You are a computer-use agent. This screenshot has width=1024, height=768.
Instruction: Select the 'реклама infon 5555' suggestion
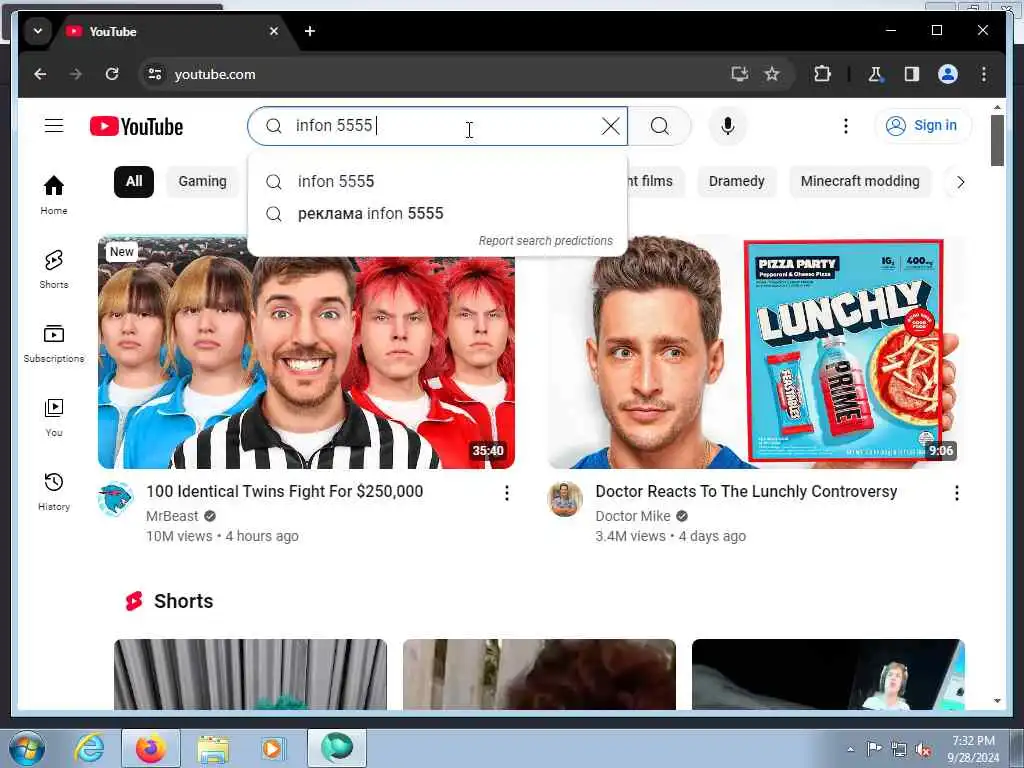(x=437, y=214)
